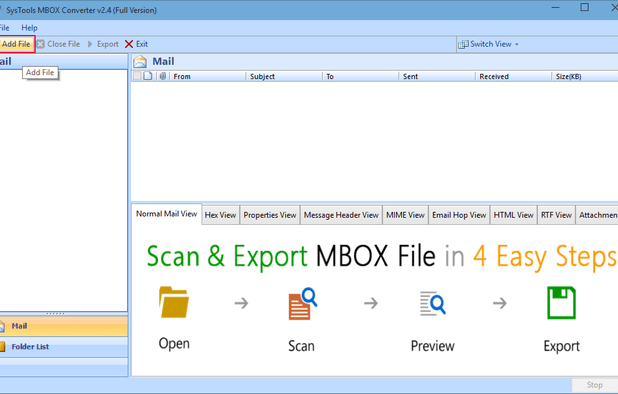This screenshot has height=394, width=618.
Task: Click the green Export floppy disk icon
Action: pyautogui.click(x=561, y=303)
